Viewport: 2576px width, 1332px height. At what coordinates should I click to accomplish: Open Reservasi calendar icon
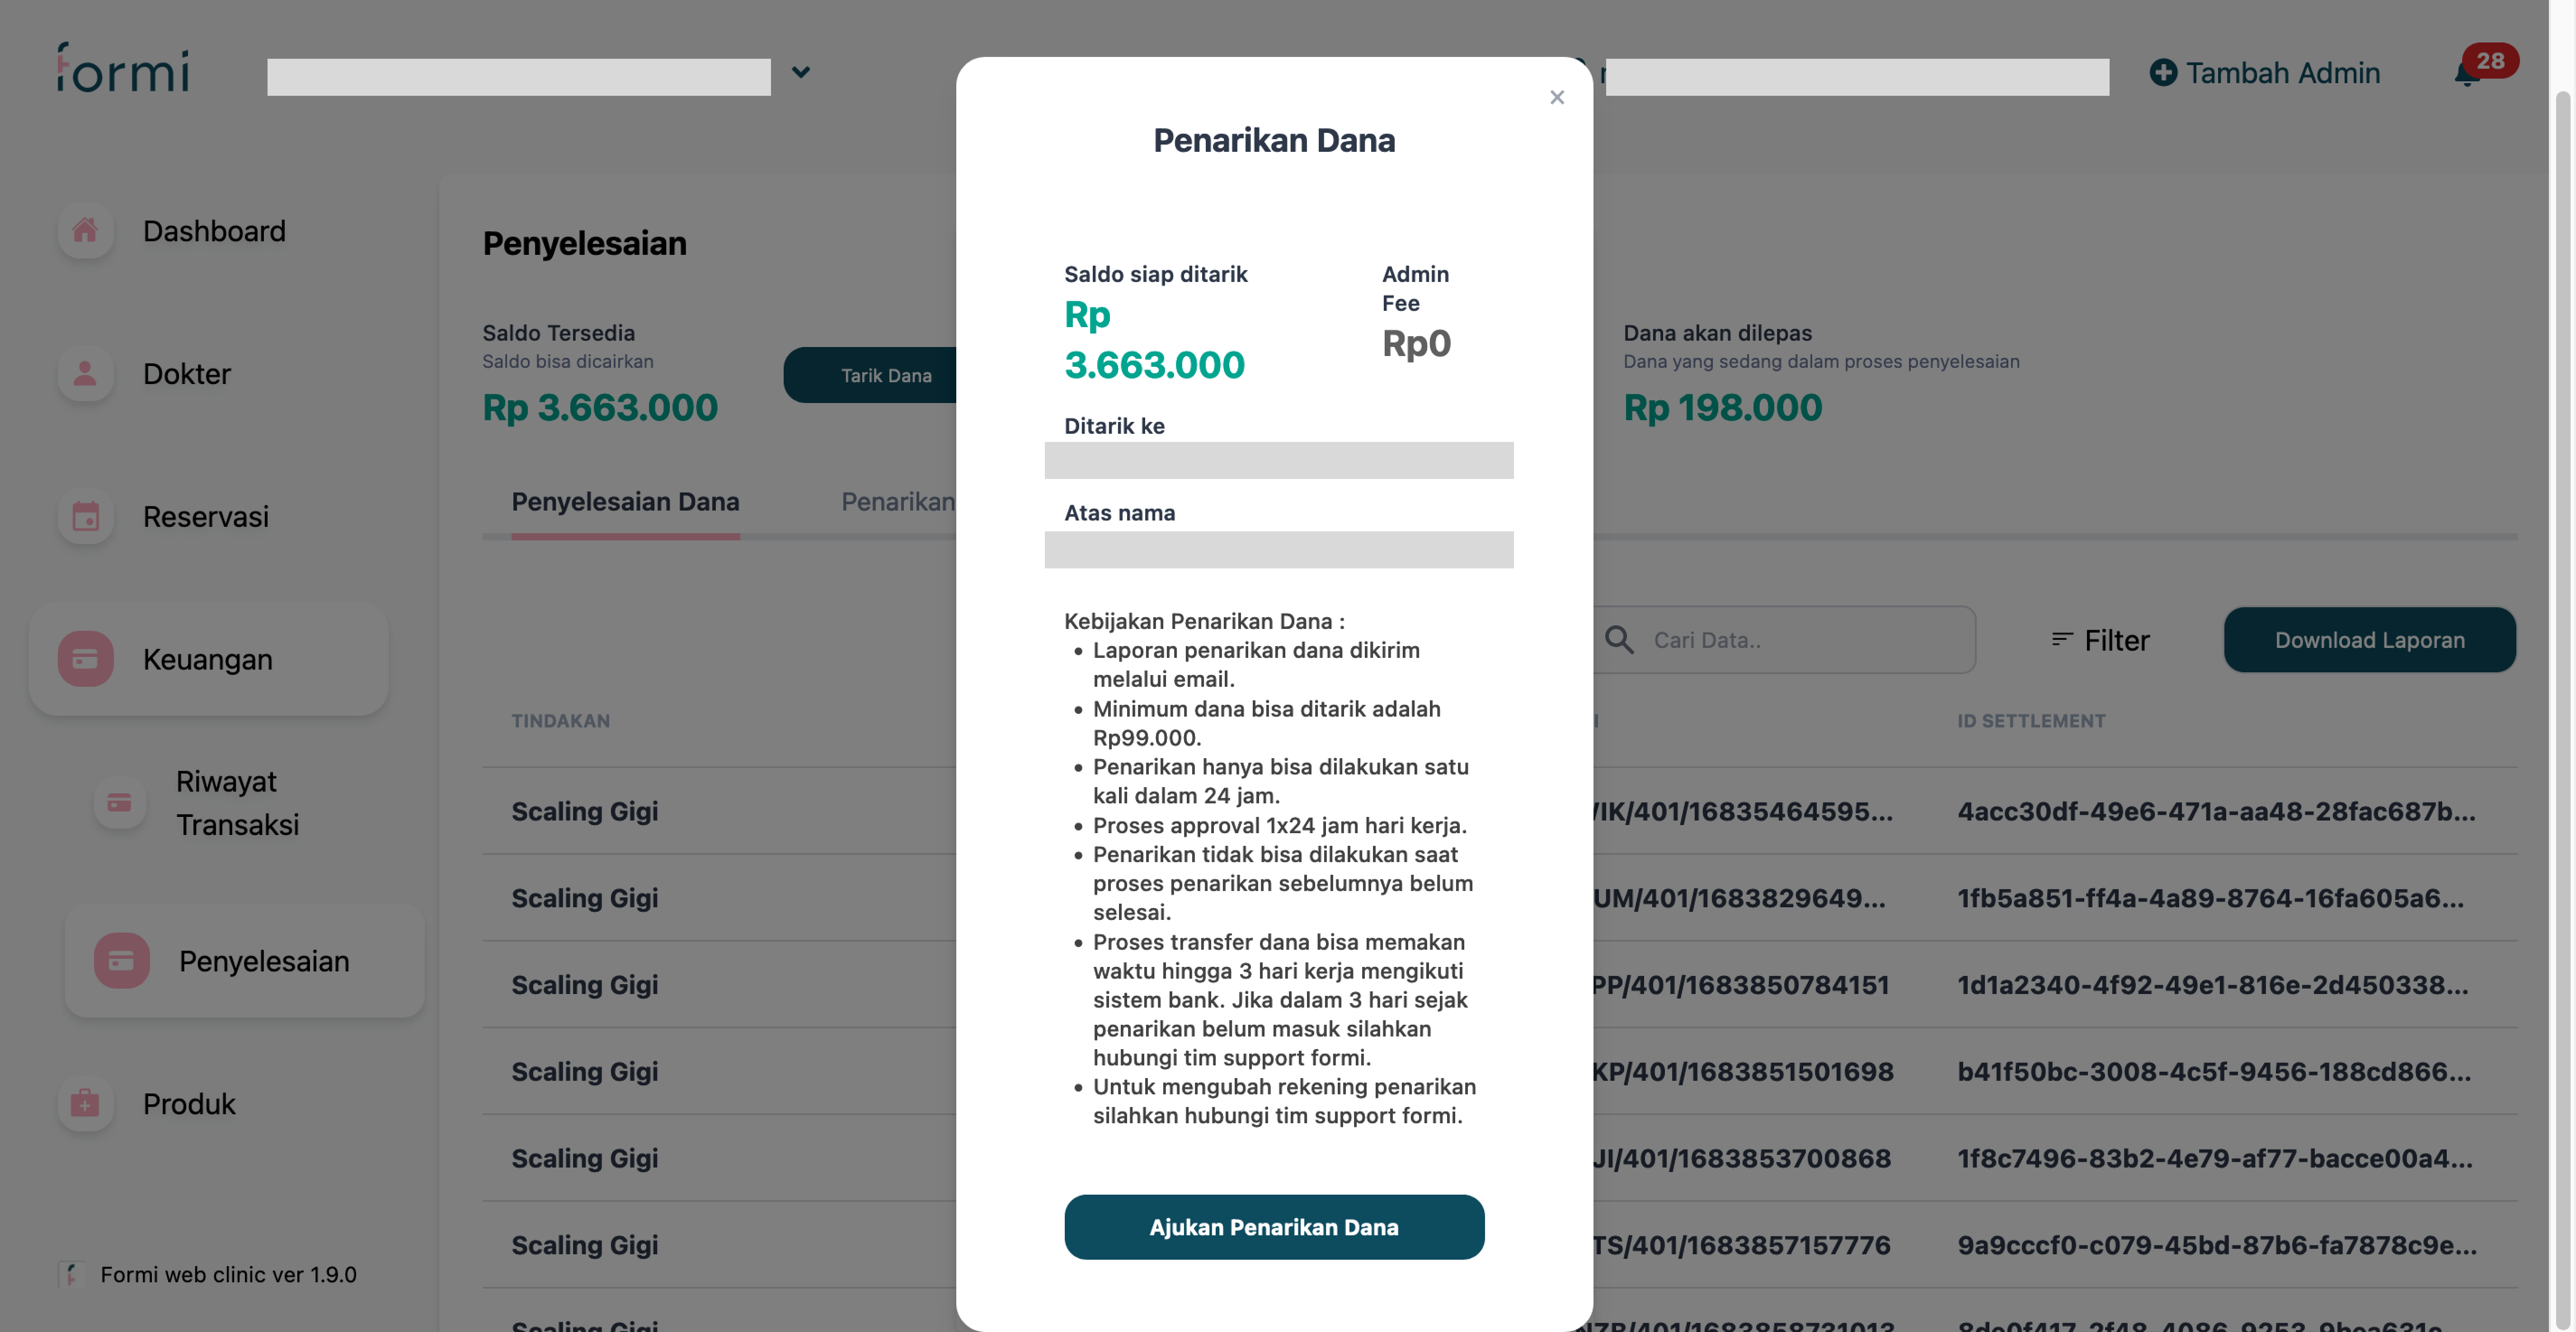coord(85,517)
